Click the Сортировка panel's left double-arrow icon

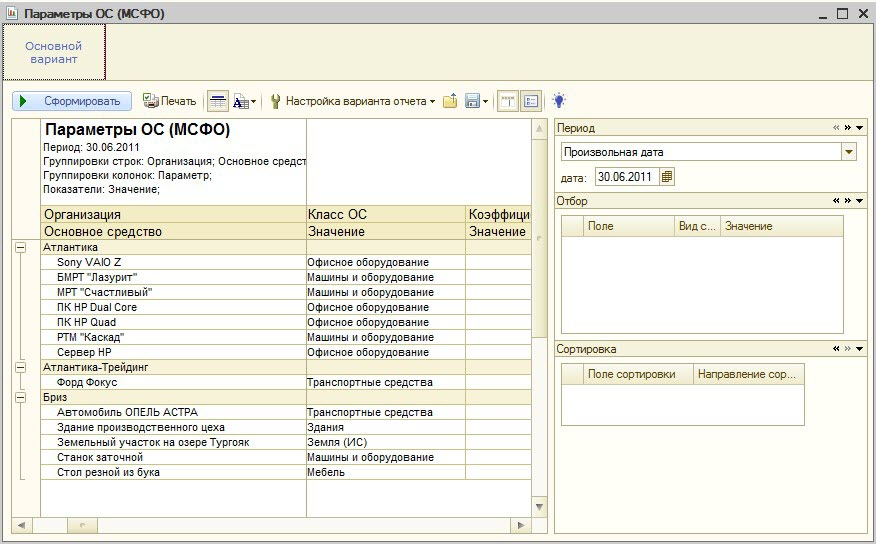click(836, 349)
